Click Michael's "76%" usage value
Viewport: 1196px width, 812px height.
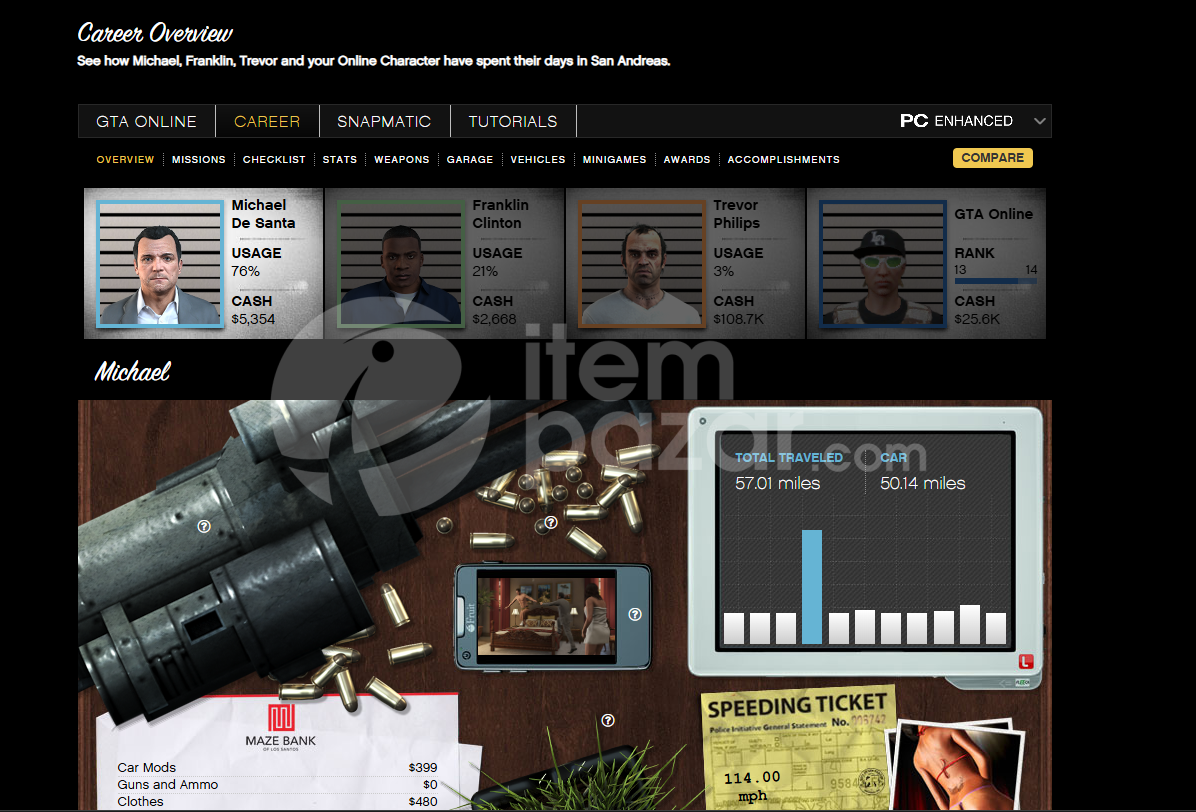point(246,271)
